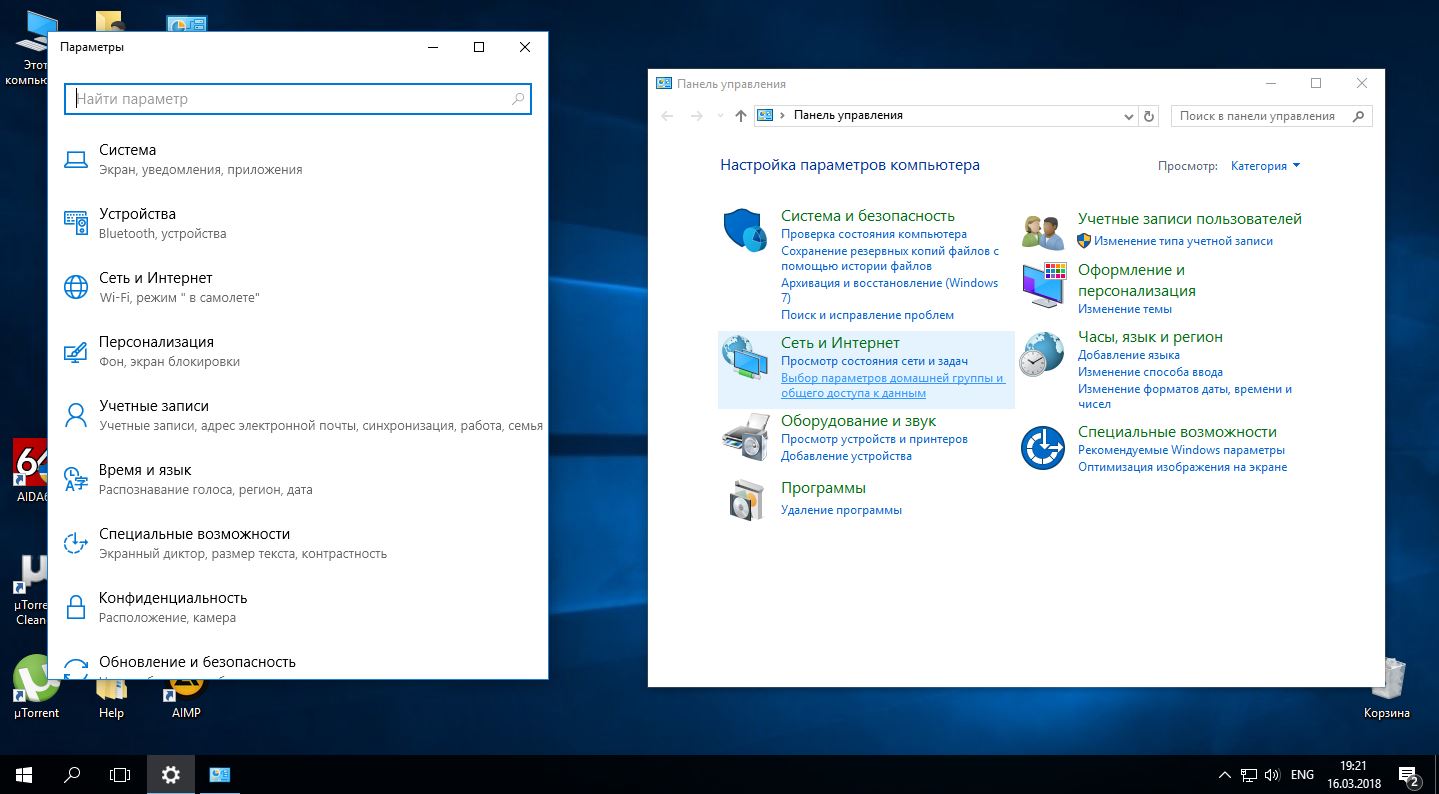
Task: Open Выбор параметров домашней группы link
Action: tap(893, 386)
